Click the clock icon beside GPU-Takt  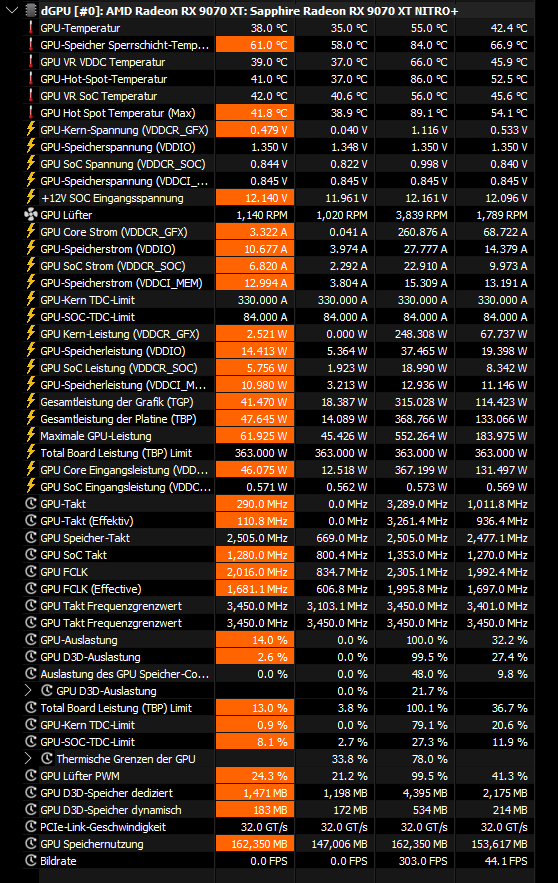31,503
